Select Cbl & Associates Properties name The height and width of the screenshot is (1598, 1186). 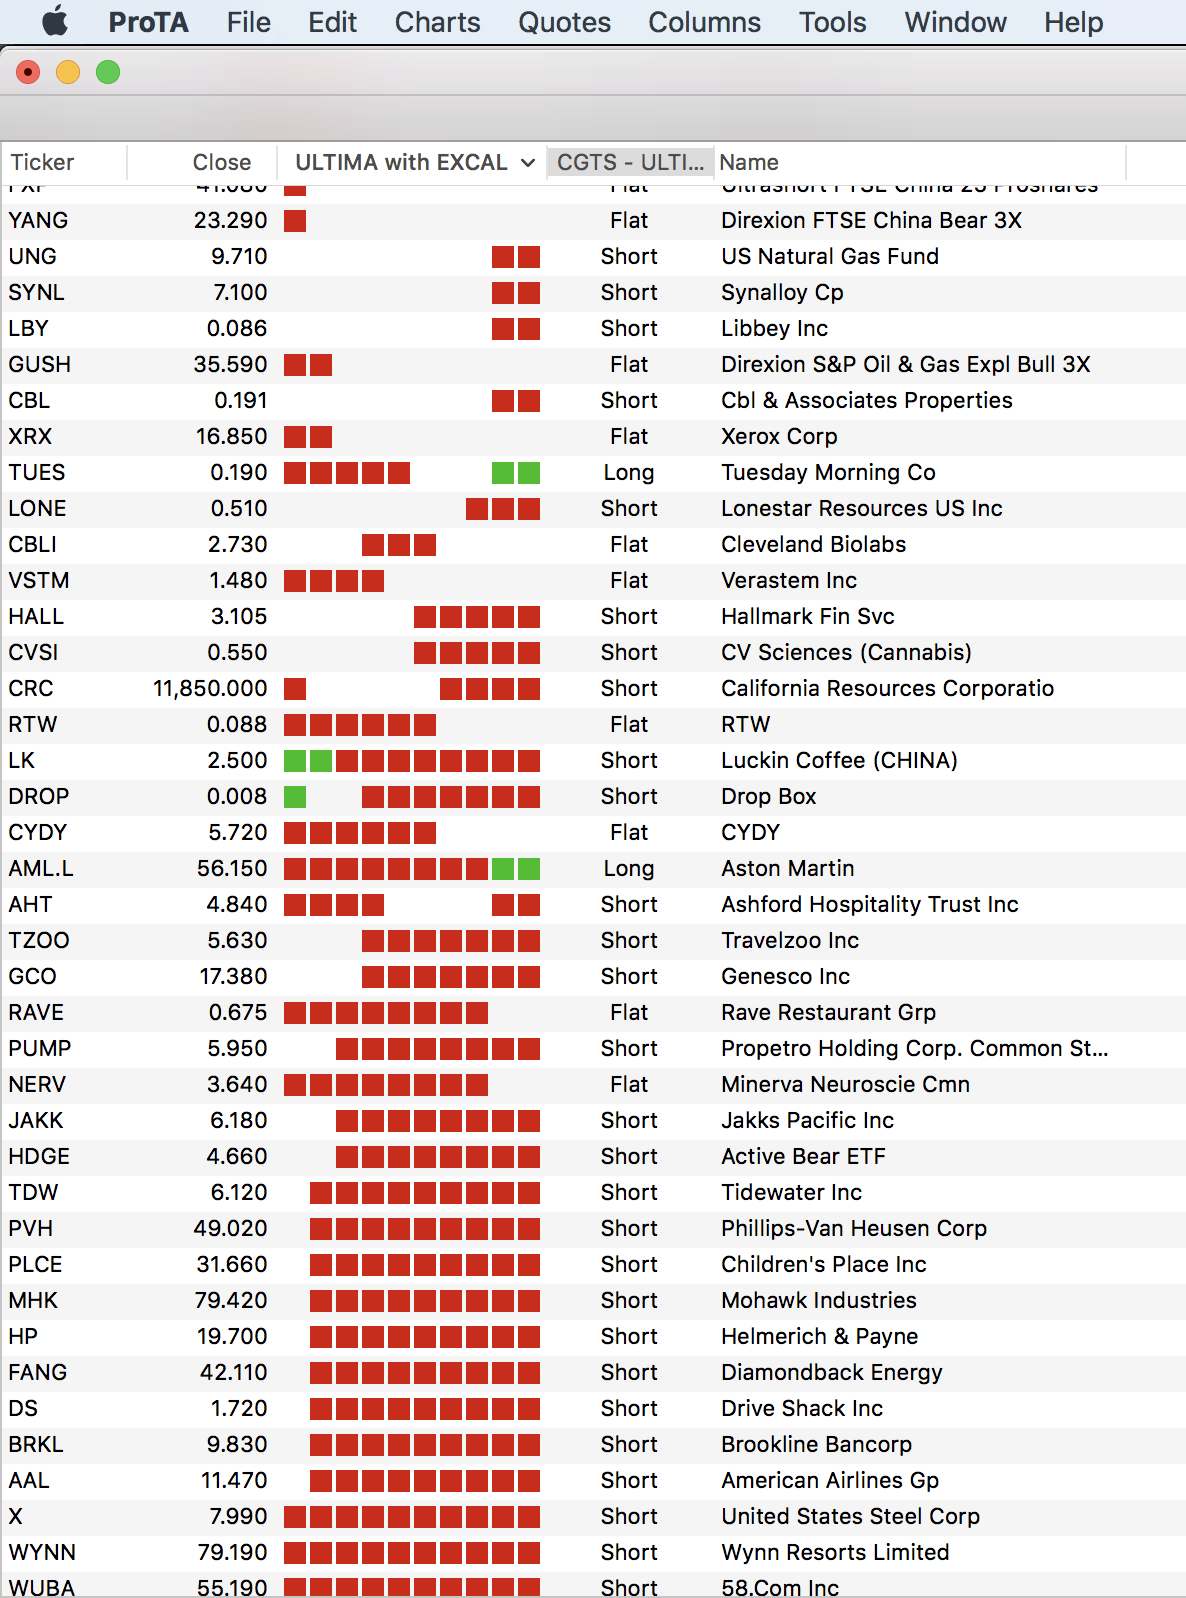867,400
